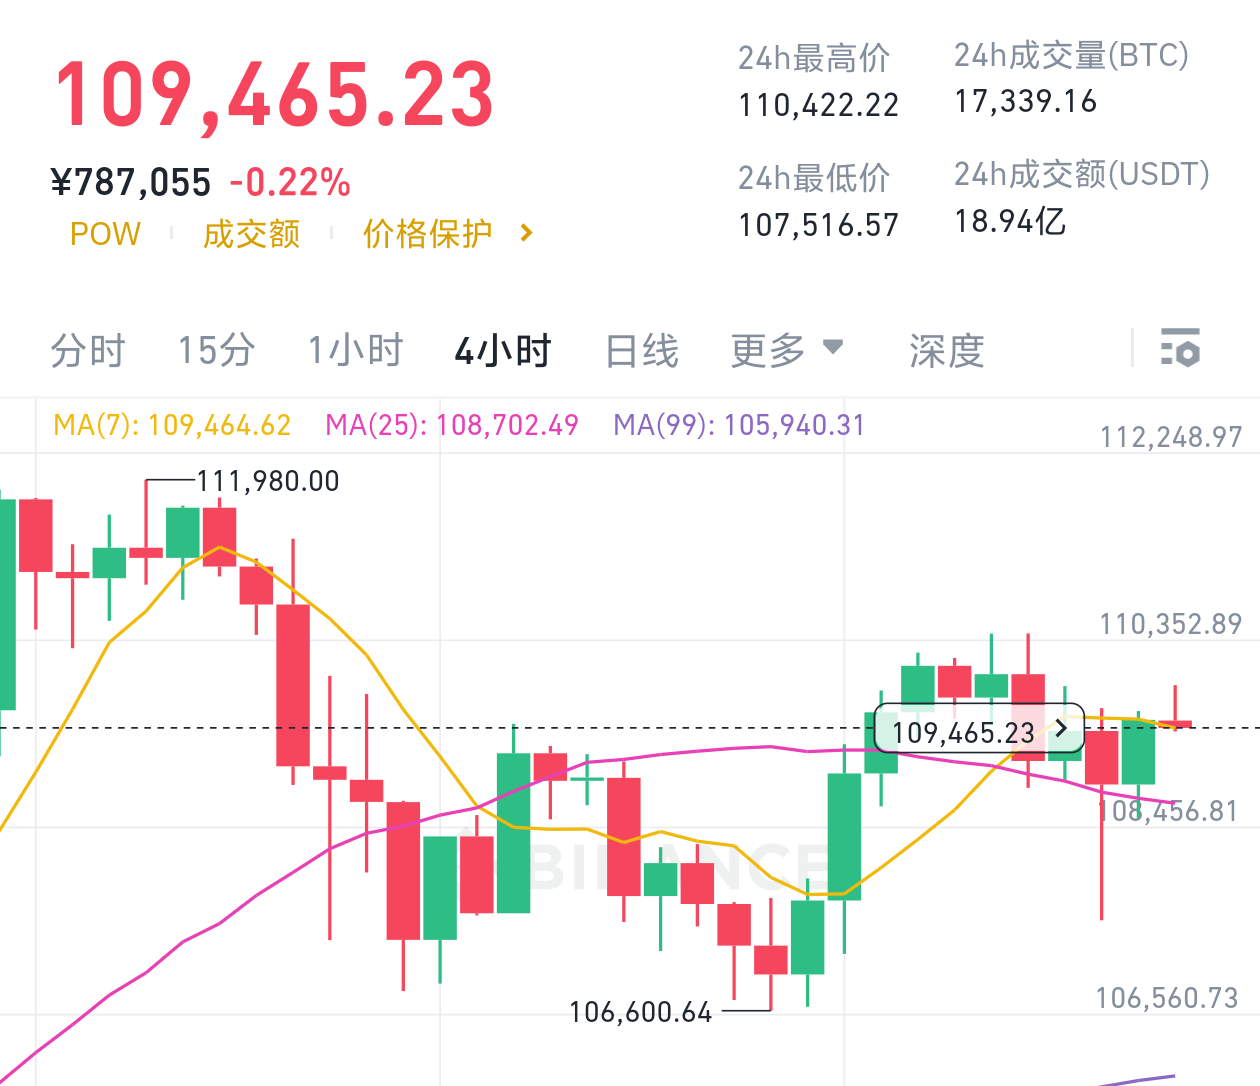The height and width of the screenshot is (1086, 1260).
Task: Click the 109,465.23 current price tag
Action: click(x=962, y=732)
